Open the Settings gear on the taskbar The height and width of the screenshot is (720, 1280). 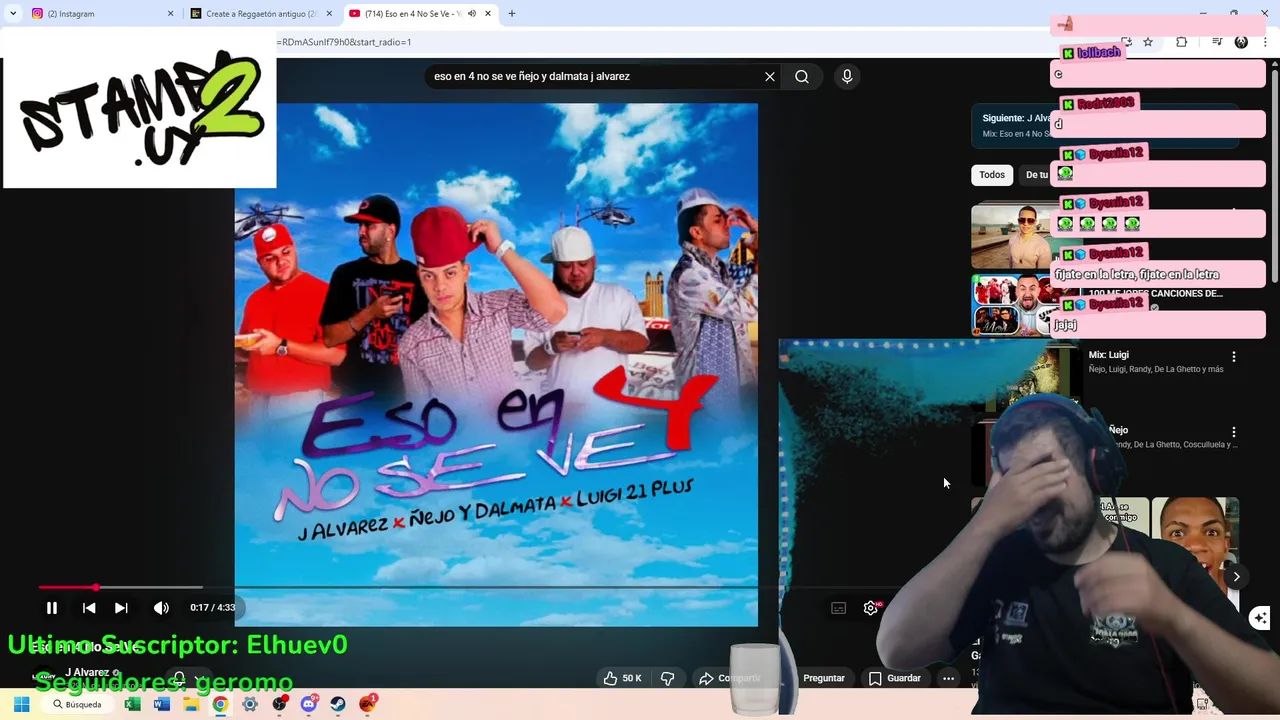[x=250, y=704]
